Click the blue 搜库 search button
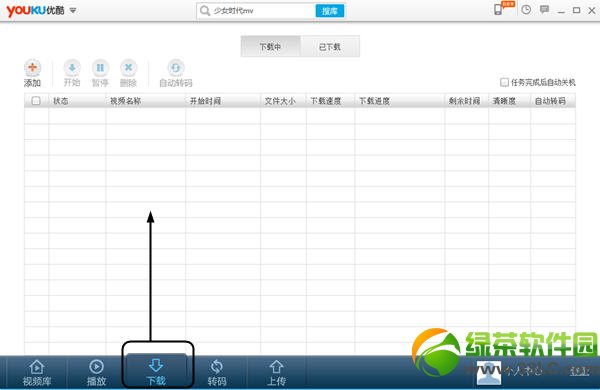 (x=329, y=11)
